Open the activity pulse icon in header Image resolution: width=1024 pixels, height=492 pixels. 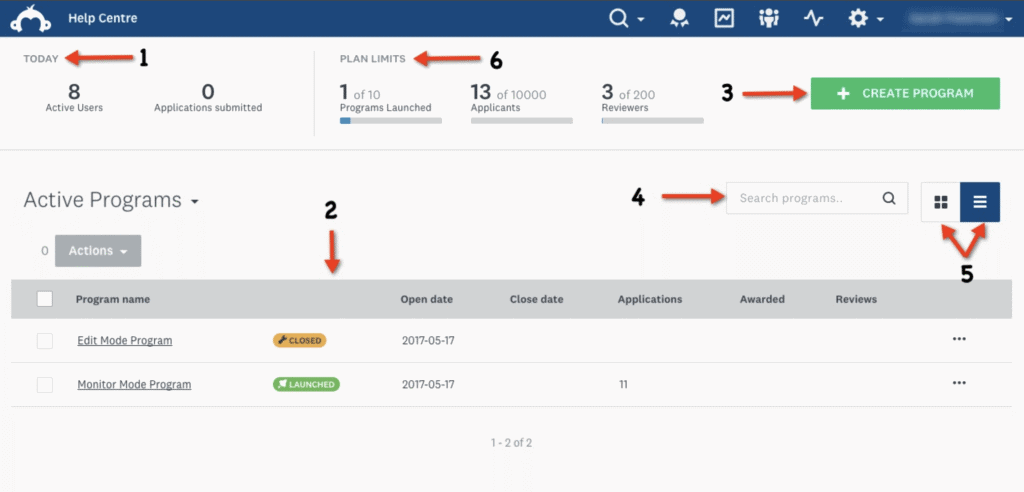coord(813,18)
